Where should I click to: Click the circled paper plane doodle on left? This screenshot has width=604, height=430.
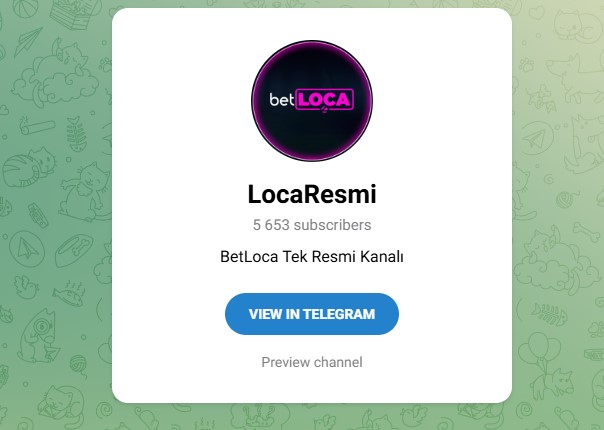point(27,249)
